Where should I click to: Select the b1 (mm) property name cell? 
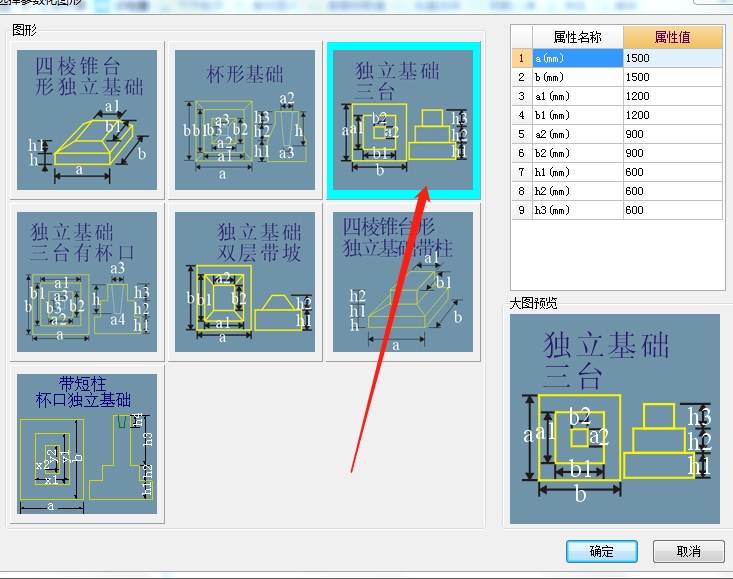coord(578,115)
